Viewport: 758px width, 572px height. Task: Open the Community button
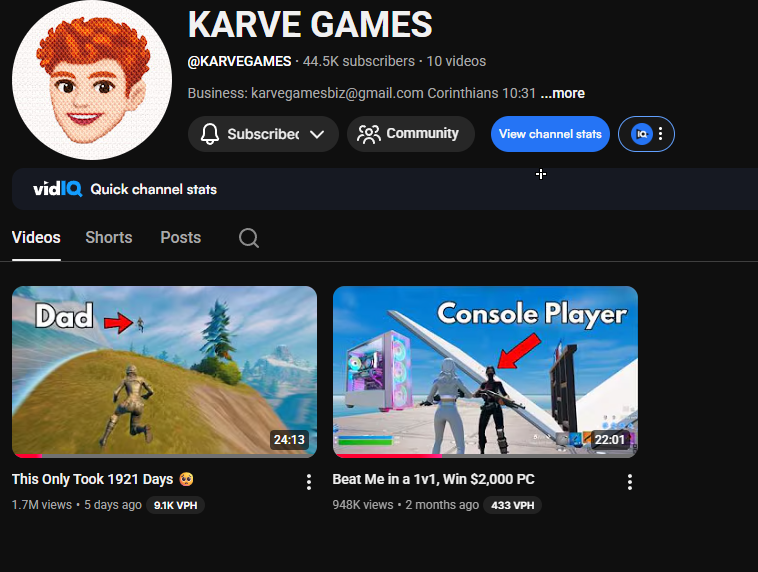click(x=411, y=133)
